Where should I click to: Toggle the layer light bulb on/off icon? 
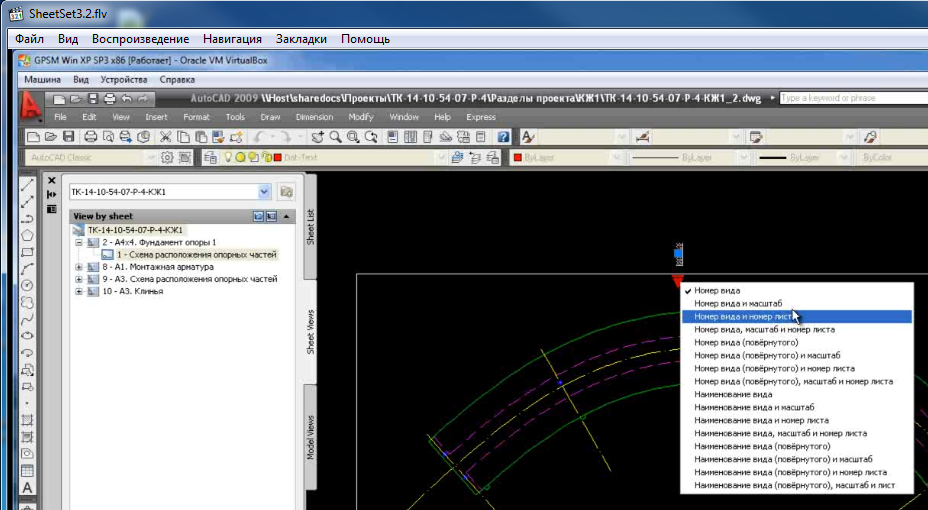tap(228, 158)
